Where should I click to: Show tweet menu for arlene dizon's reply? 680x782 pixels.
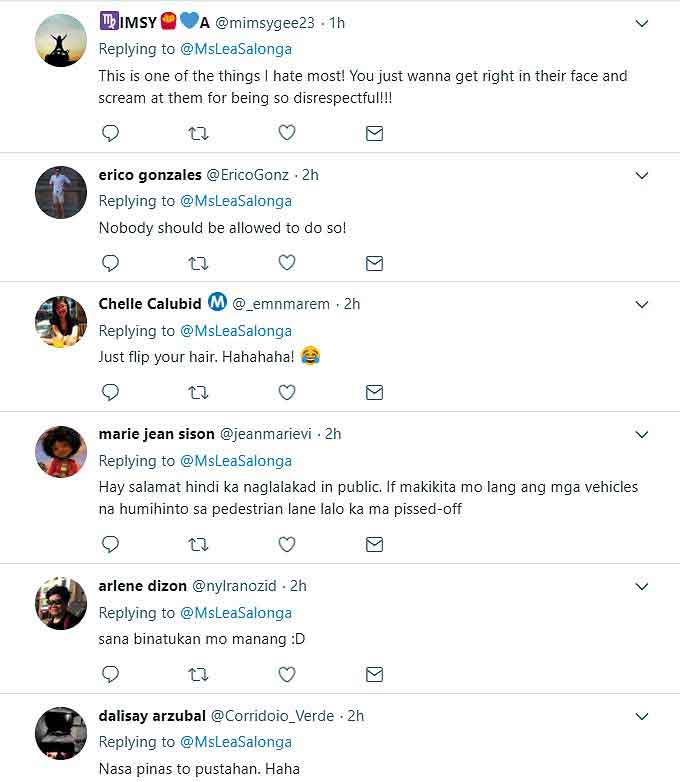[643, 587]
